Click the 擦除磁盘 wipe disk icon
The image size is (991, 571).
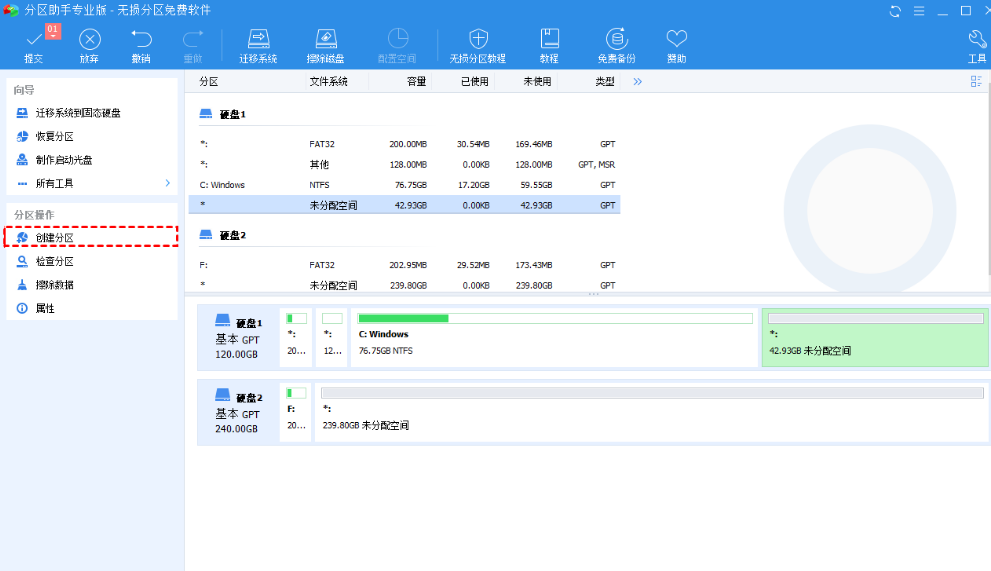326,41
